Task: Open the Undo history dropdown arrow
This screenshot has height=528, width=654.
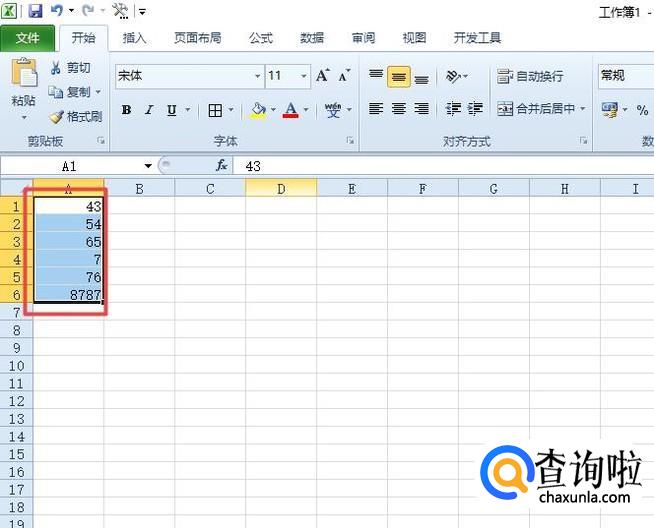Action: [71, 11]
